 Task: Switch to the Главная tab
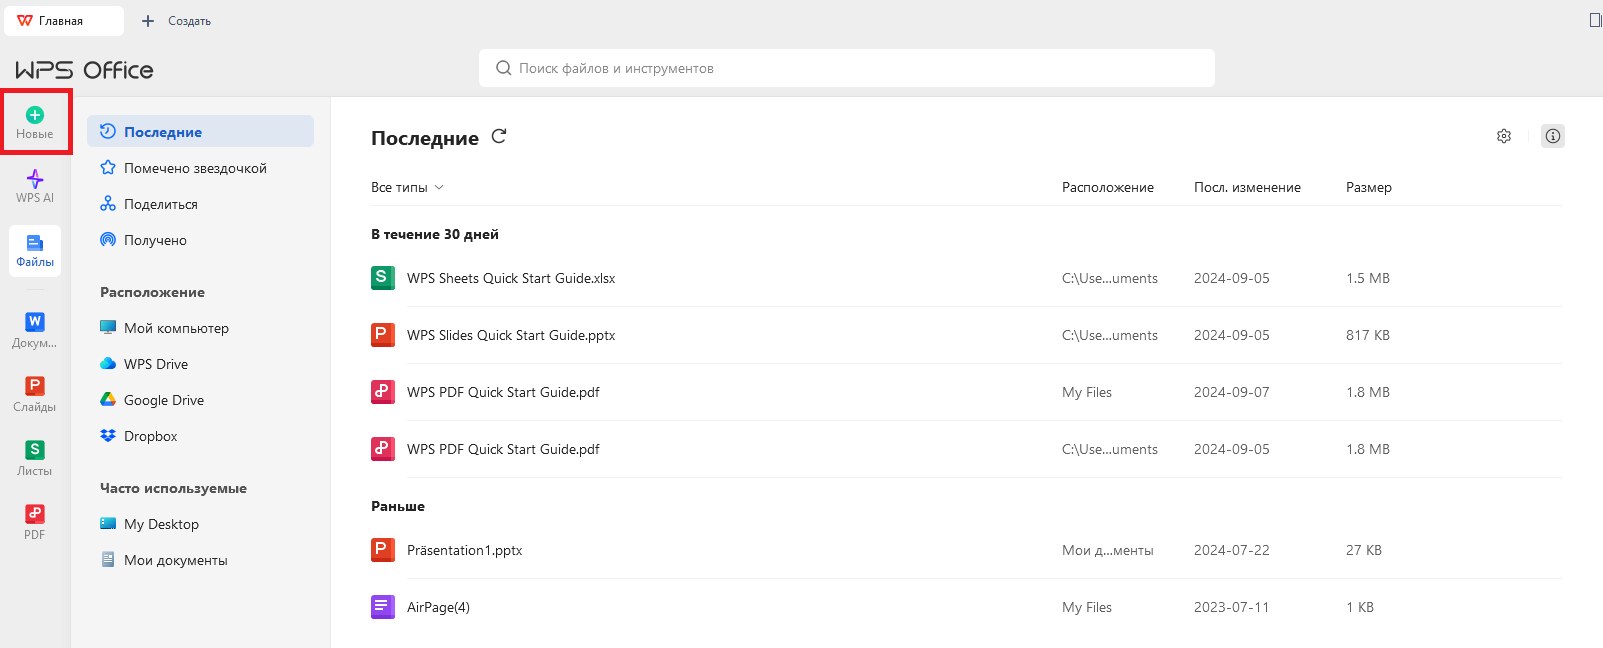62,21
